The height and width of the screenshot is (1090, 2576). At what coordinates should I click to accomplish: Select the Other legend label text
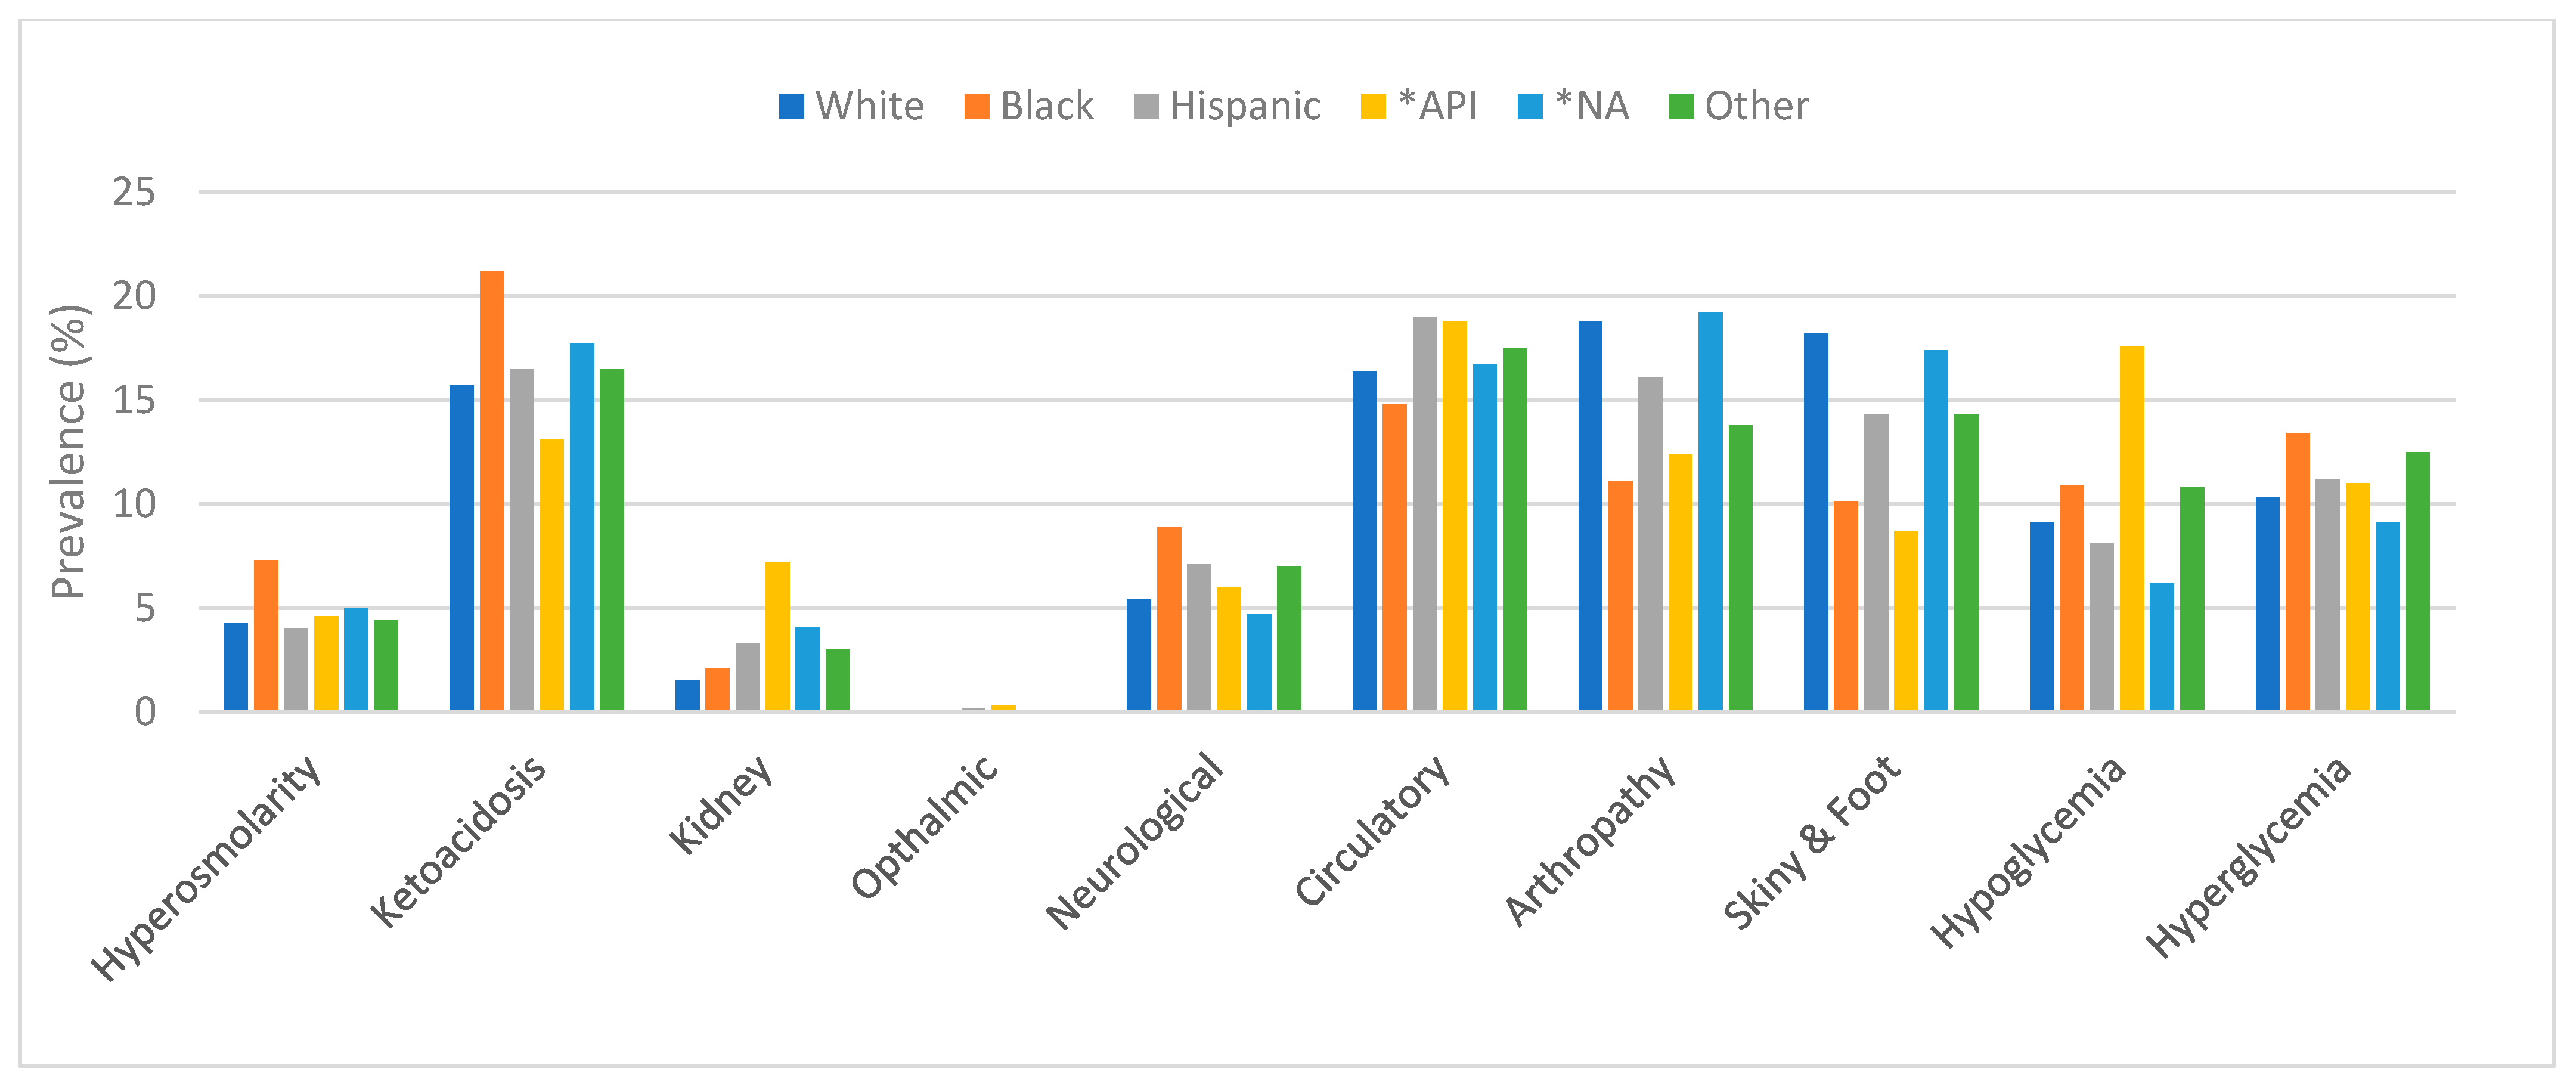[x=1757, y=106]
